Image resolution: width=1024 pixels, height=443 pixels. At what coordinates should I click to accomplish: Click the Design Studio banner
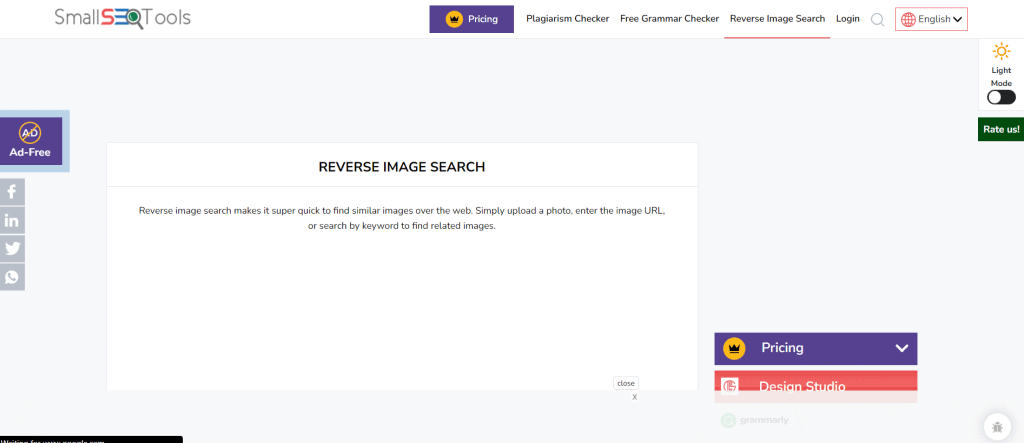(x=816, y=386)
